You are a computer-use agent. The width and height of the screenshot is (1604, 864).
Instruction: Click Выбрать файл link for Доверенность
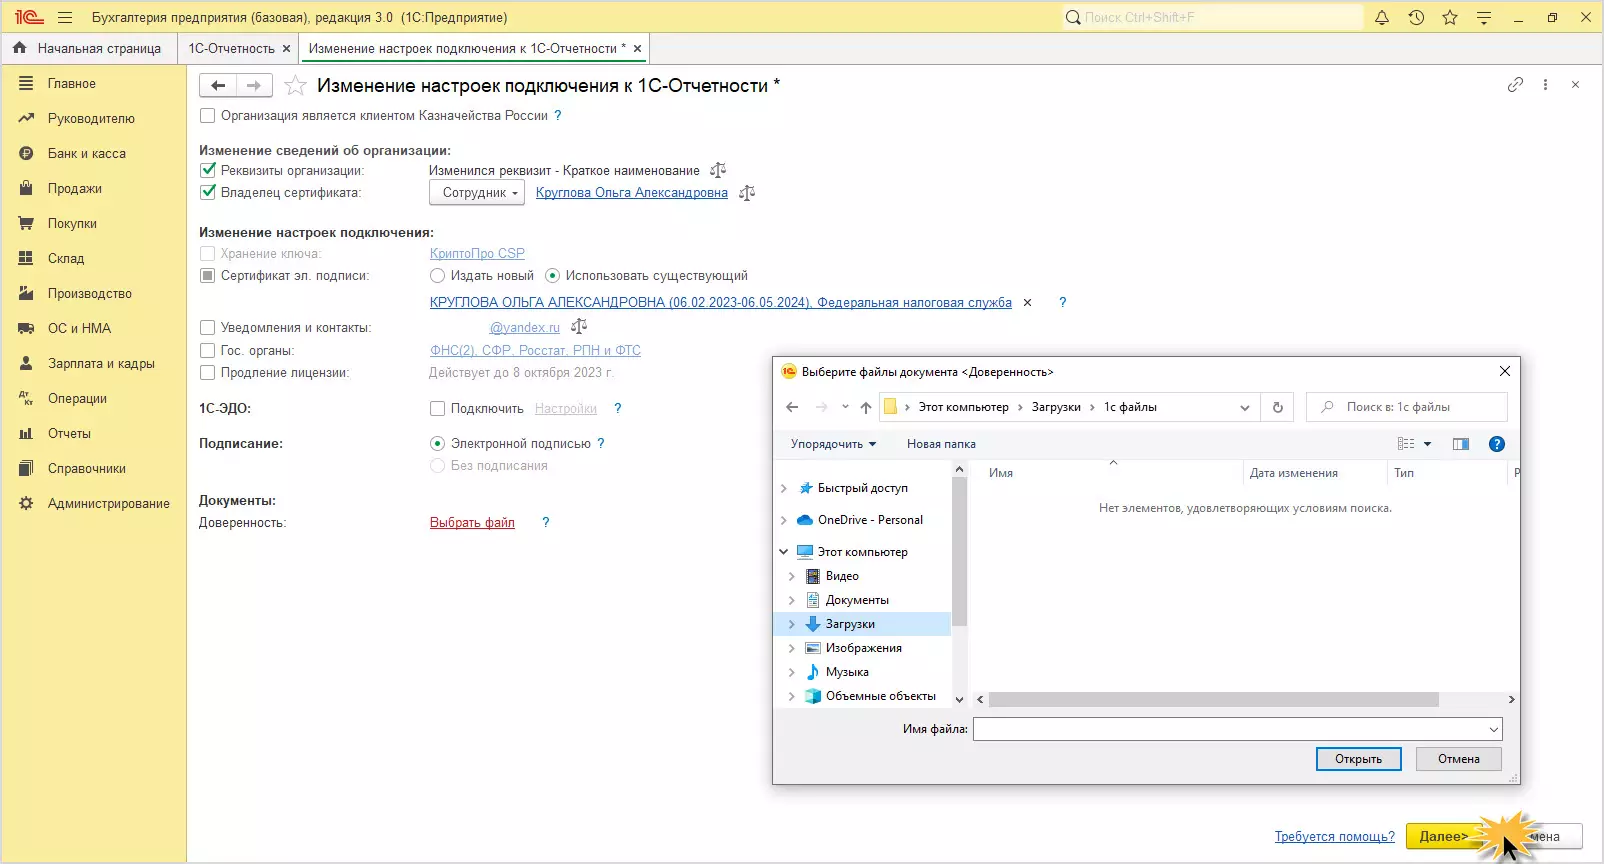pos(472,522)
